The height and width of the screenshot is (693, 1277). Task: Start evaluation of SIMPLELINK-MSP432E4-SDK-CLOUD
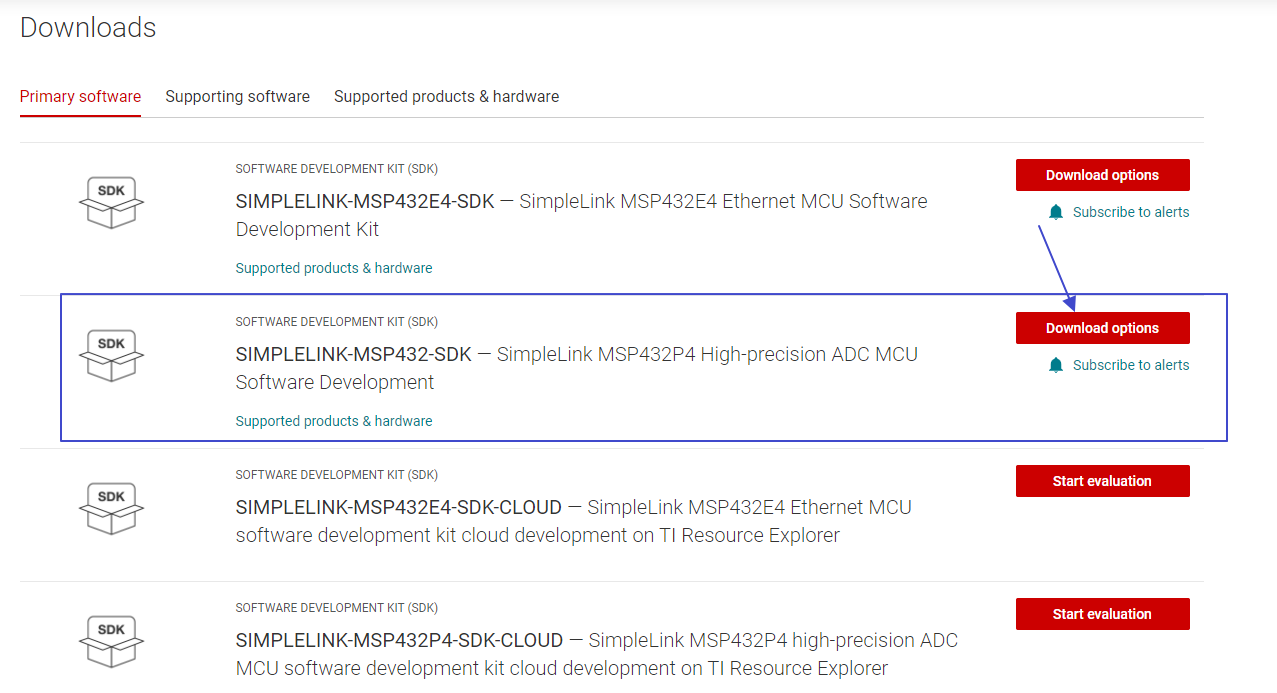coord(1102,481)
